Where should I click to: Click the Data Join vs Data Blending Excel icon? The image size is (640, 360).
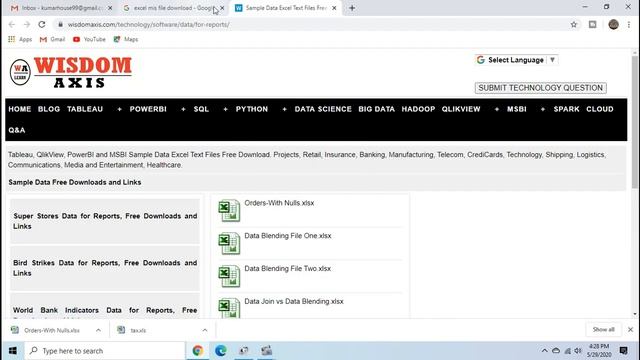point(229,308)
